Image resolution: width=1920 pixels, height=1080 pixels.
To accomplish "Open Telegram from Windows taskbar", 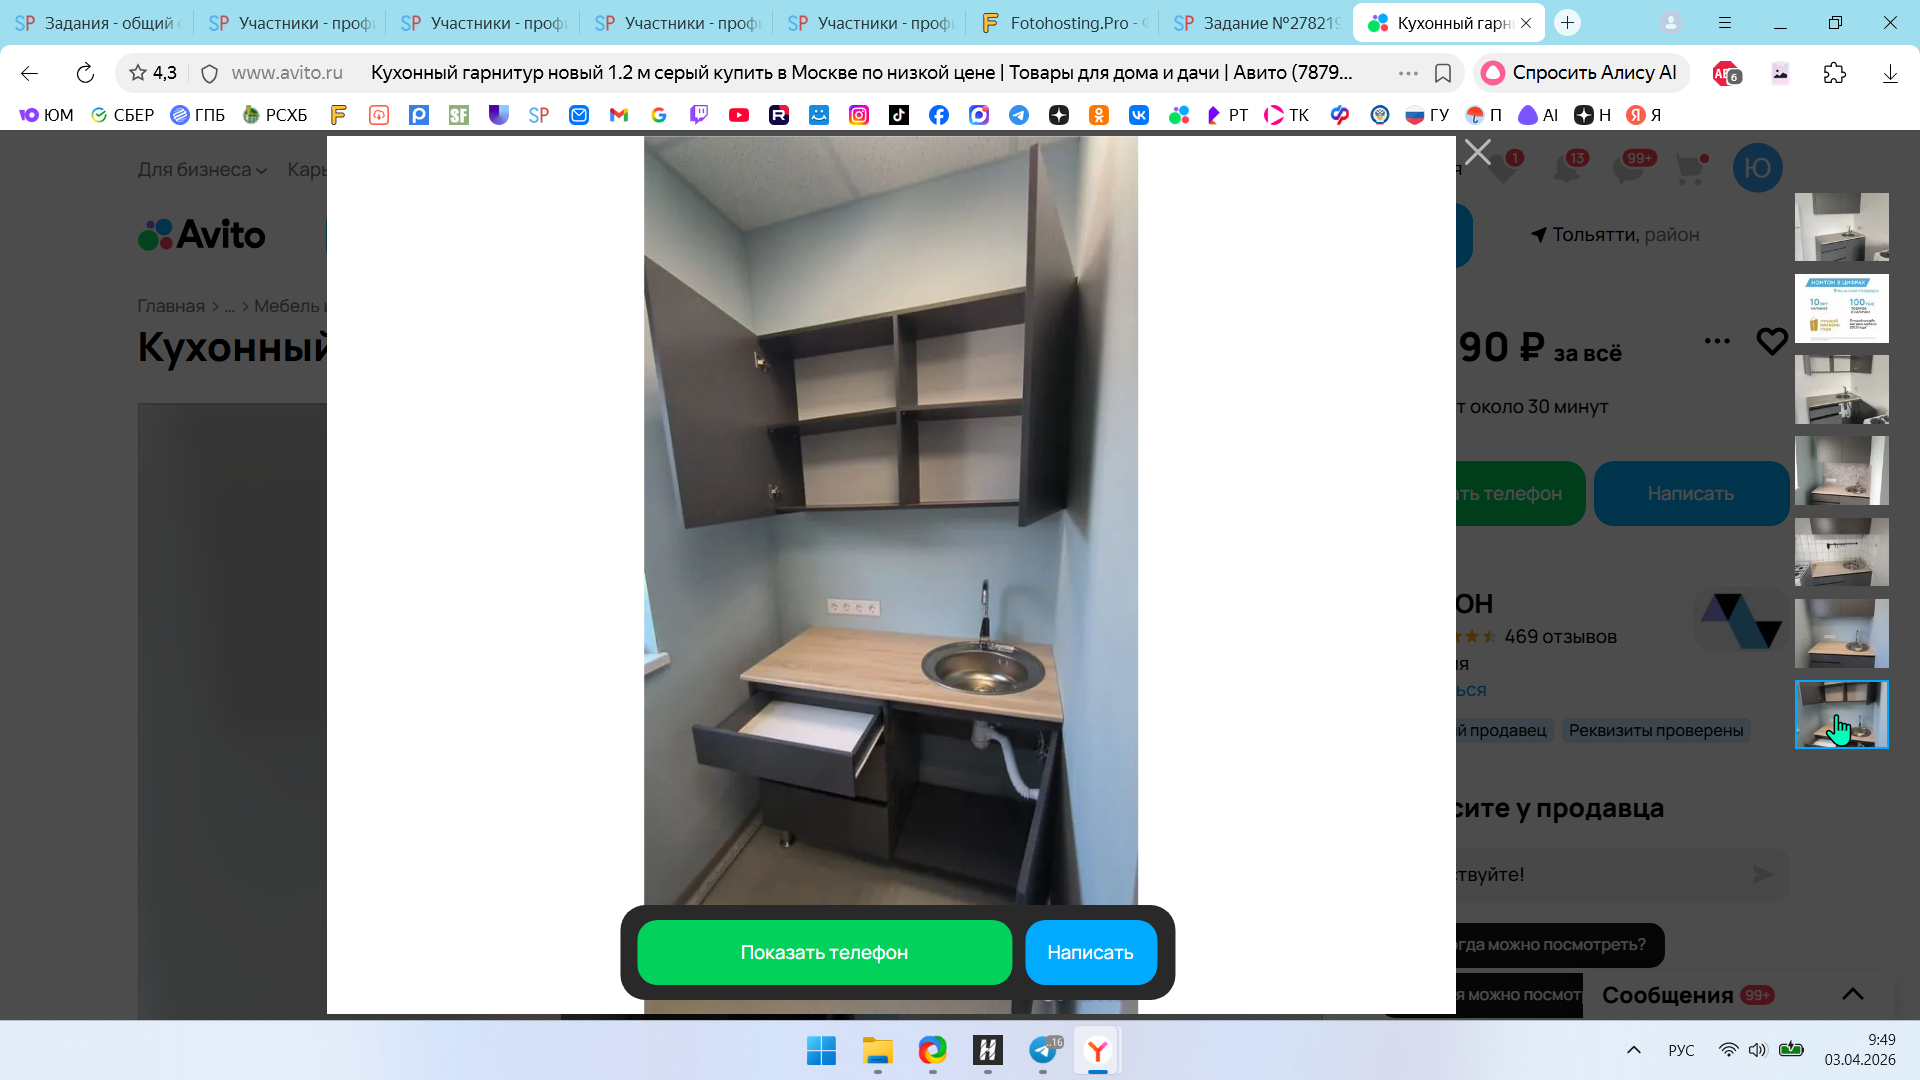I will (x=1043, y=1050).
